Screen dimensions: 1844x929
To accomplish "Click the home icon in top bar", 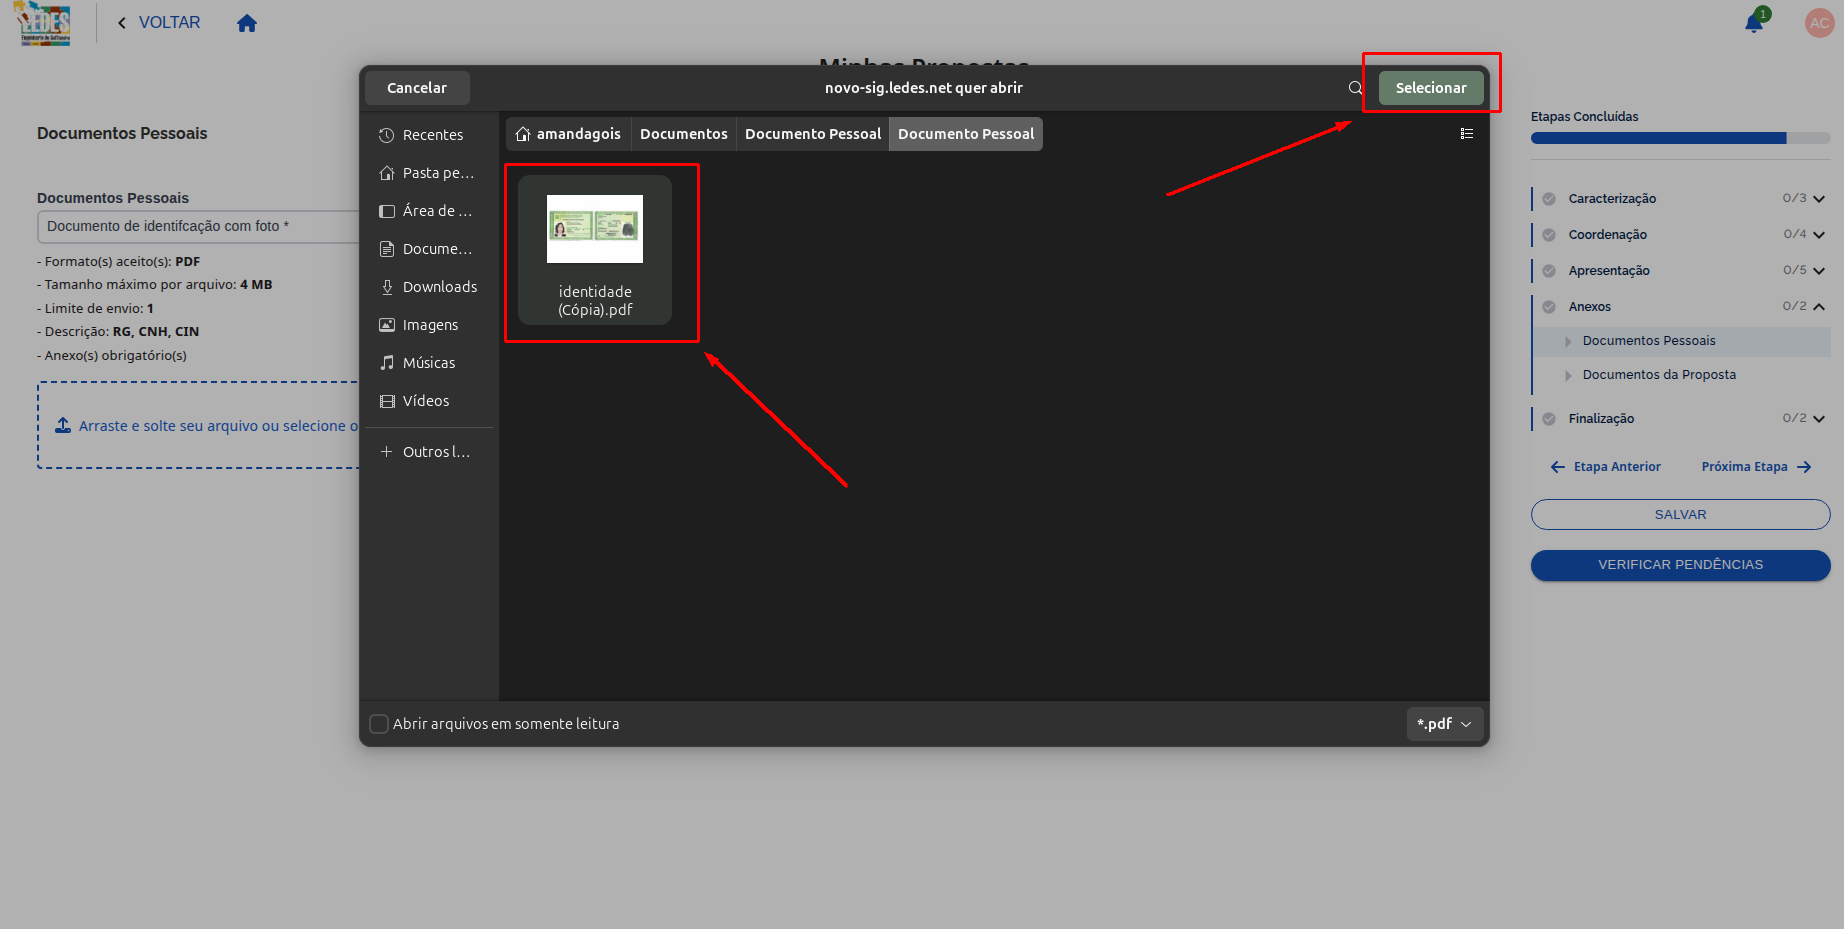I will point(247,23).
